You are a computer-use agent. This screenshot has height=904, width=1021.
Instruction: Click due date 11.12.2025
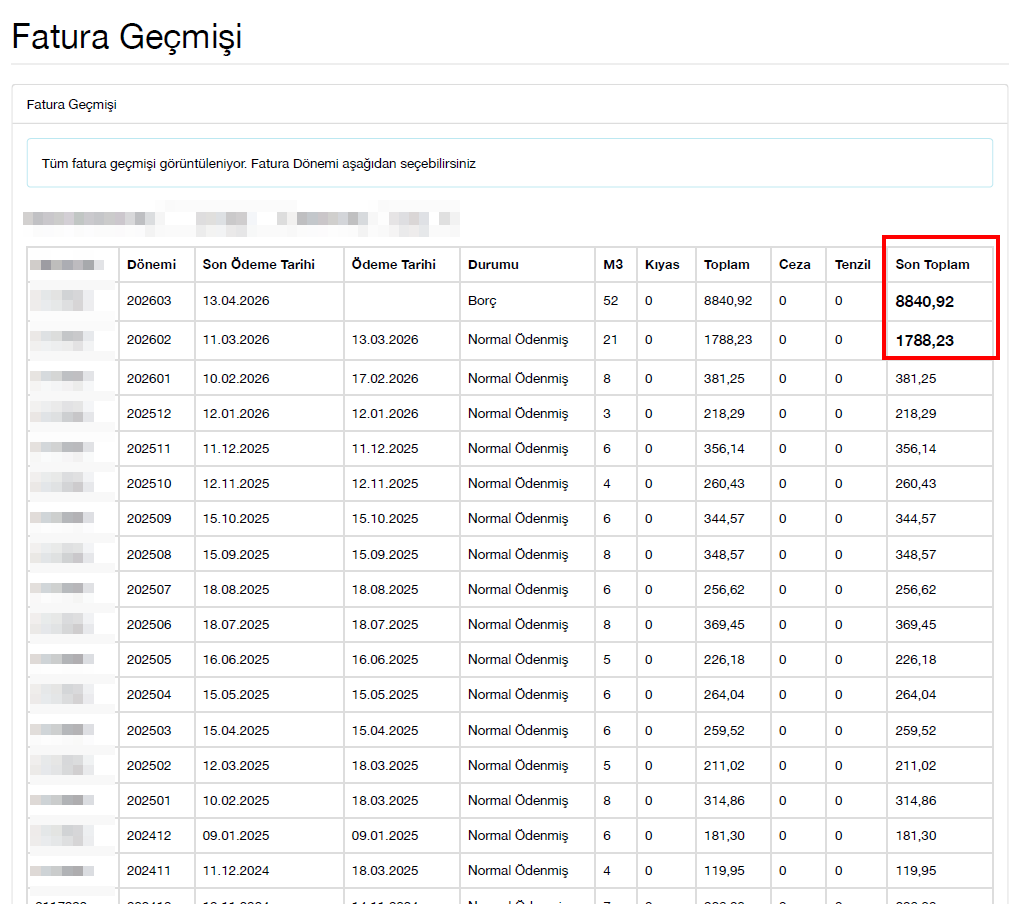coord(236,449)
